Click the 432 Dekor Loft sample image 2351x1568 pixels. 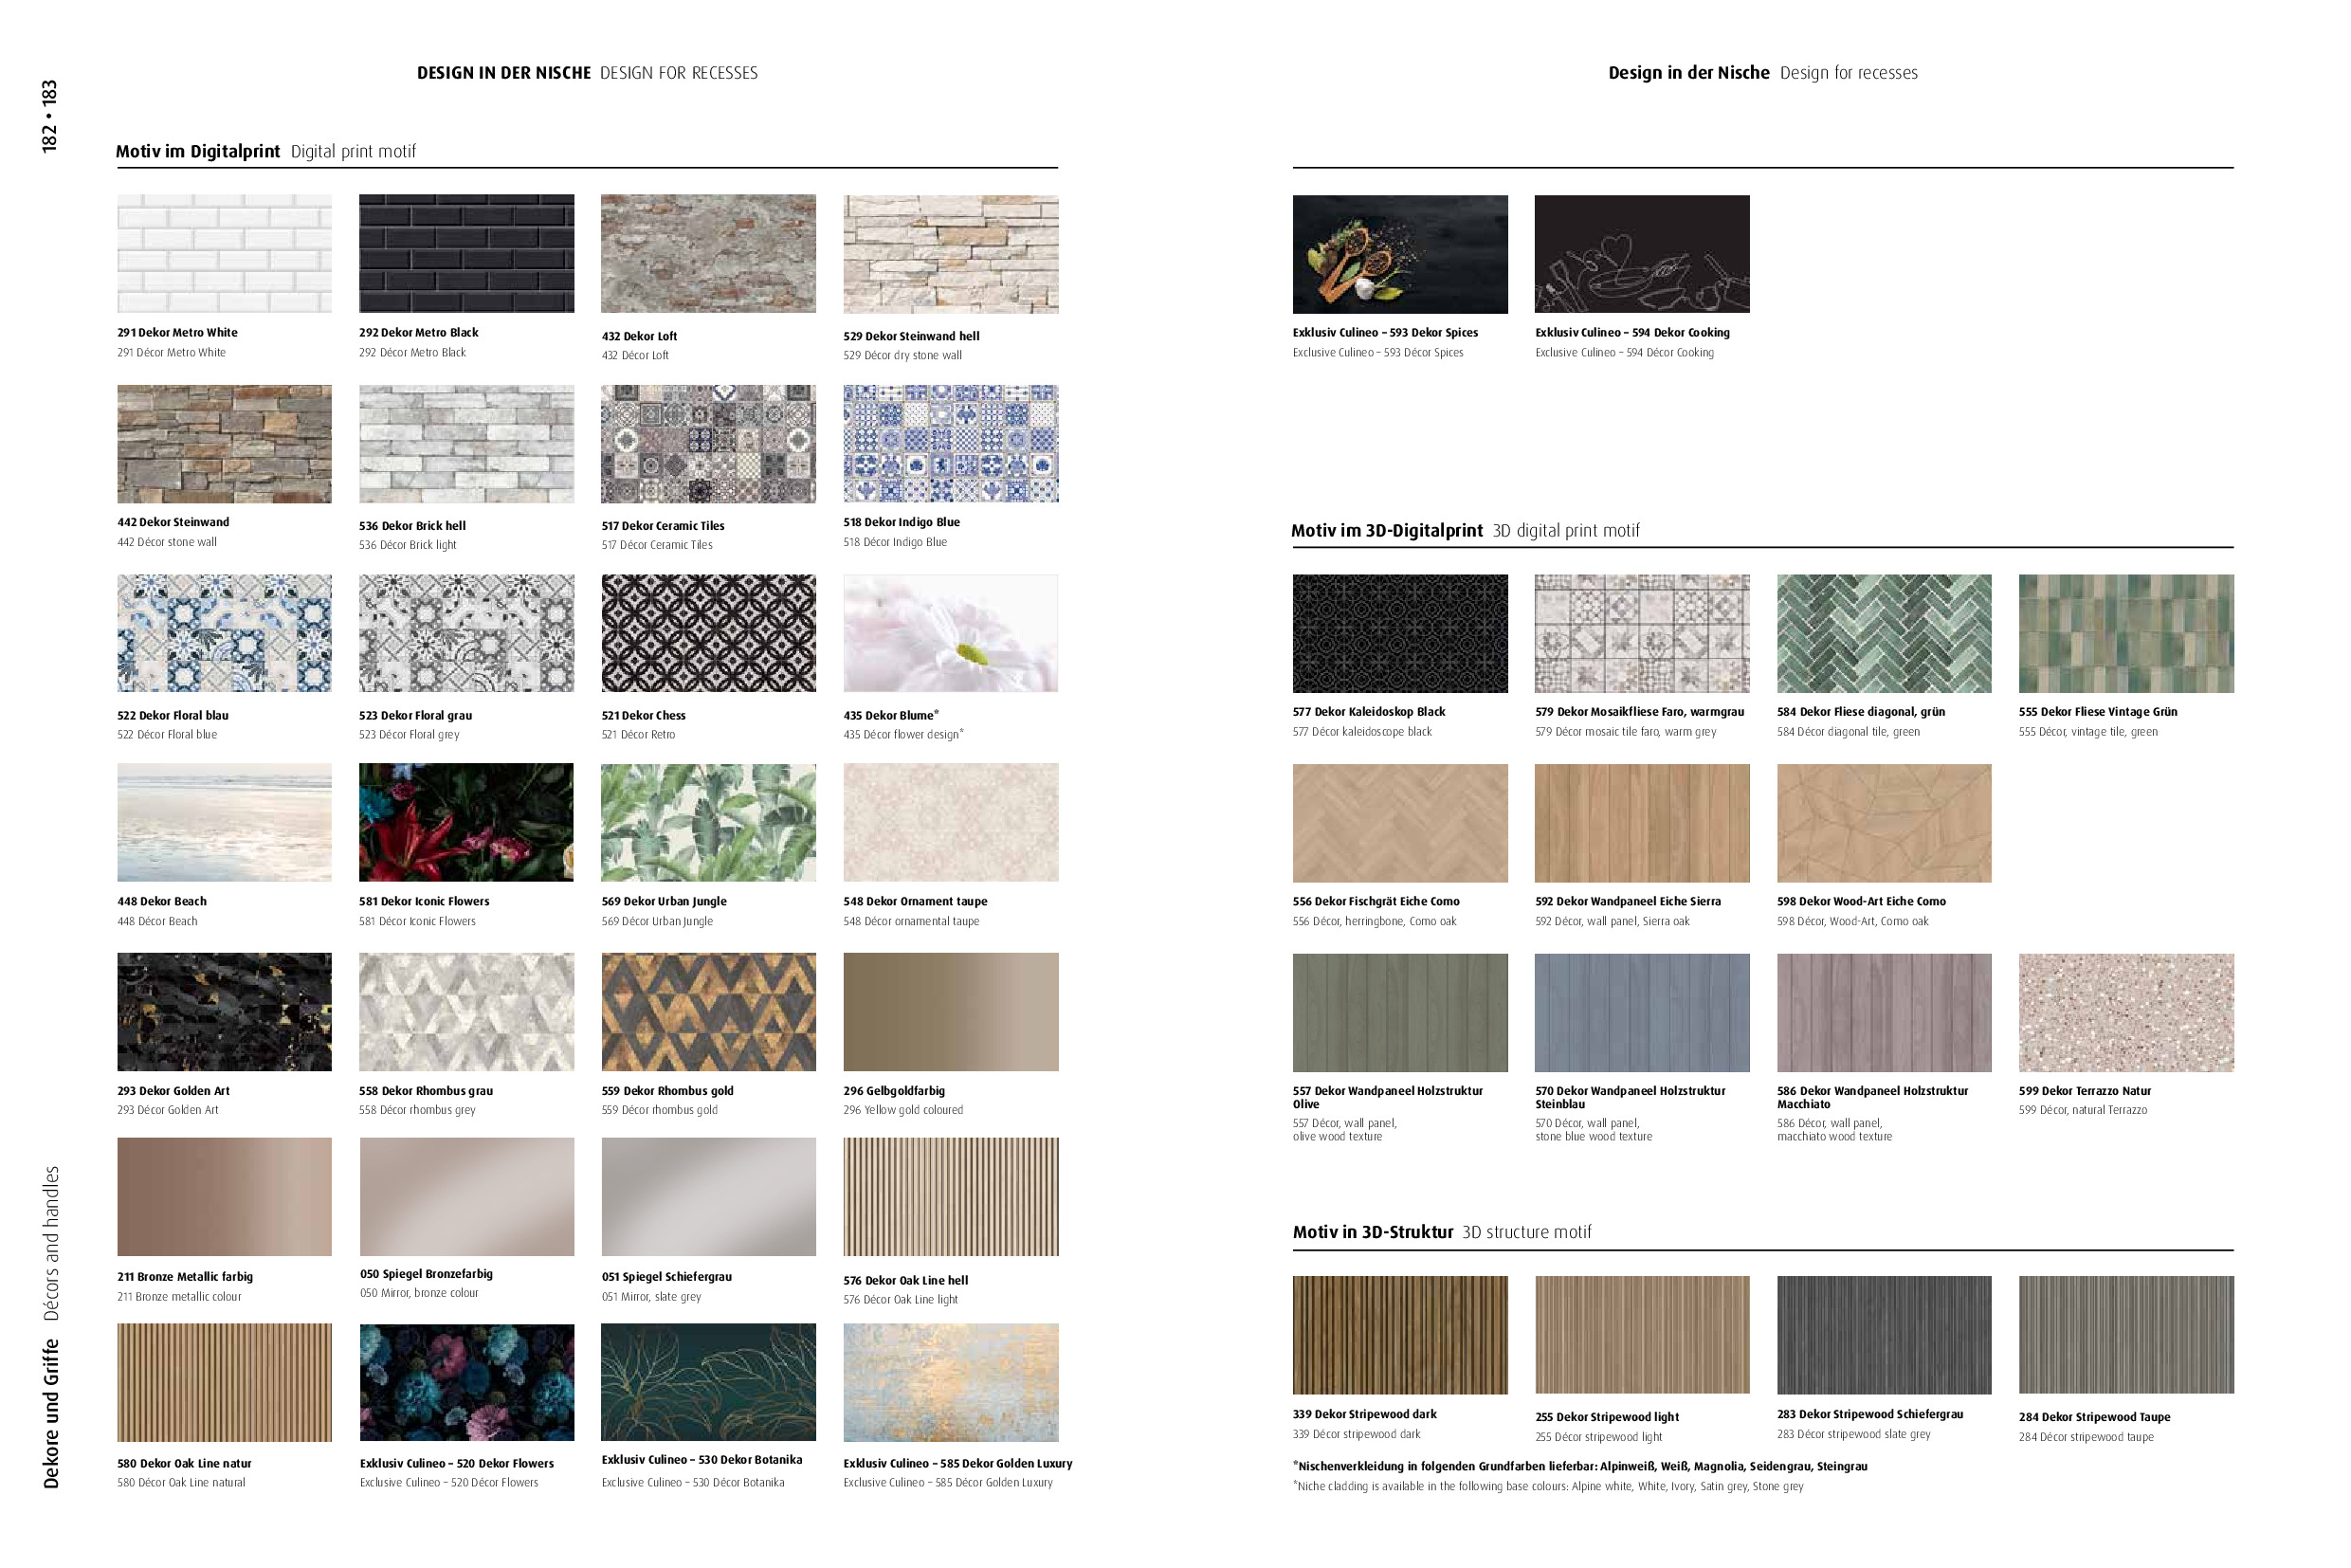pos(708,253)
